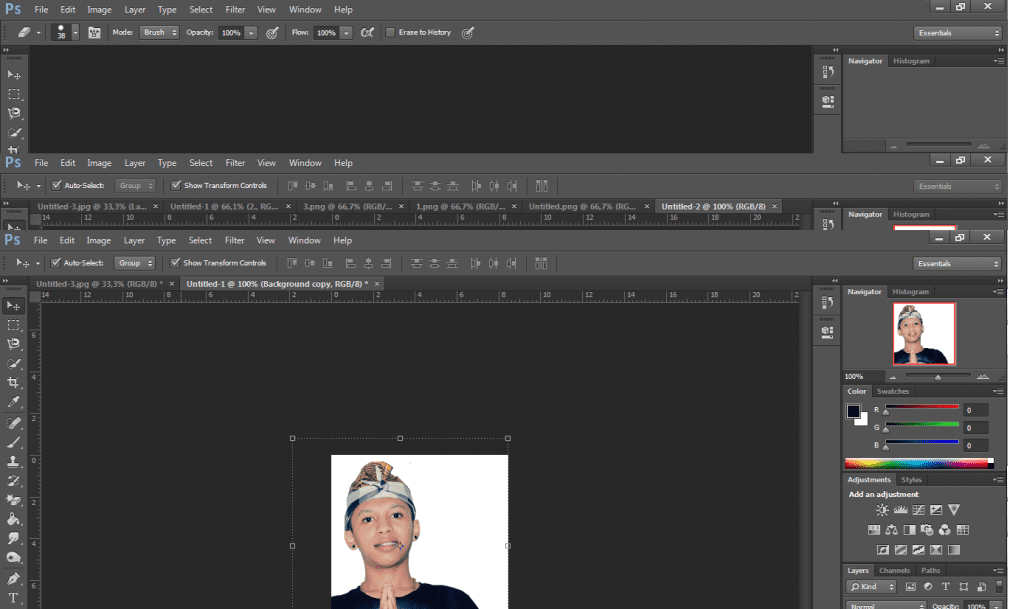Click the Navigator preview thumbnail

(x=924, y=333)
